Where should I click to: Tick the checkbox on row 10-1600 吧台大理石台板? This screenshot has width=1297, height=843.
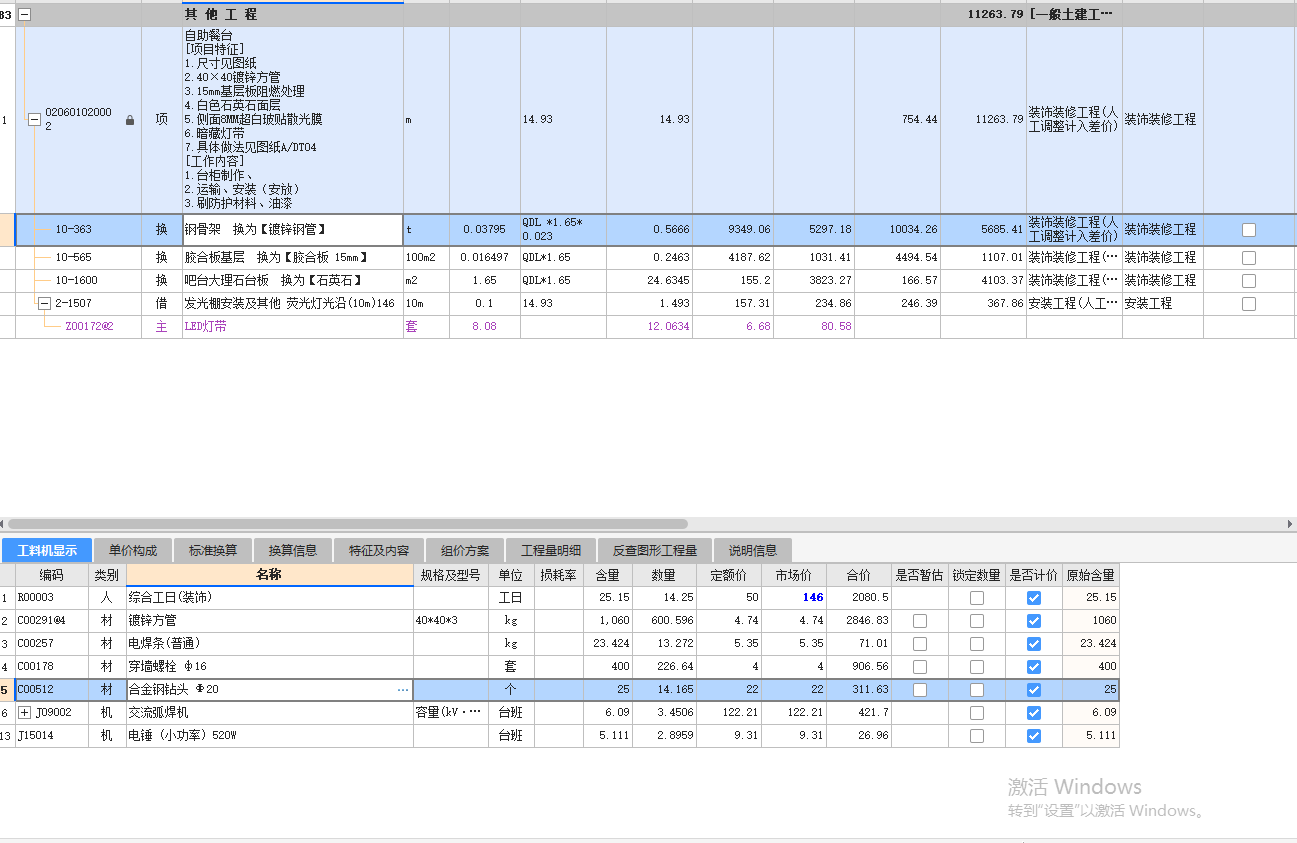click(x=1248, y=281)
